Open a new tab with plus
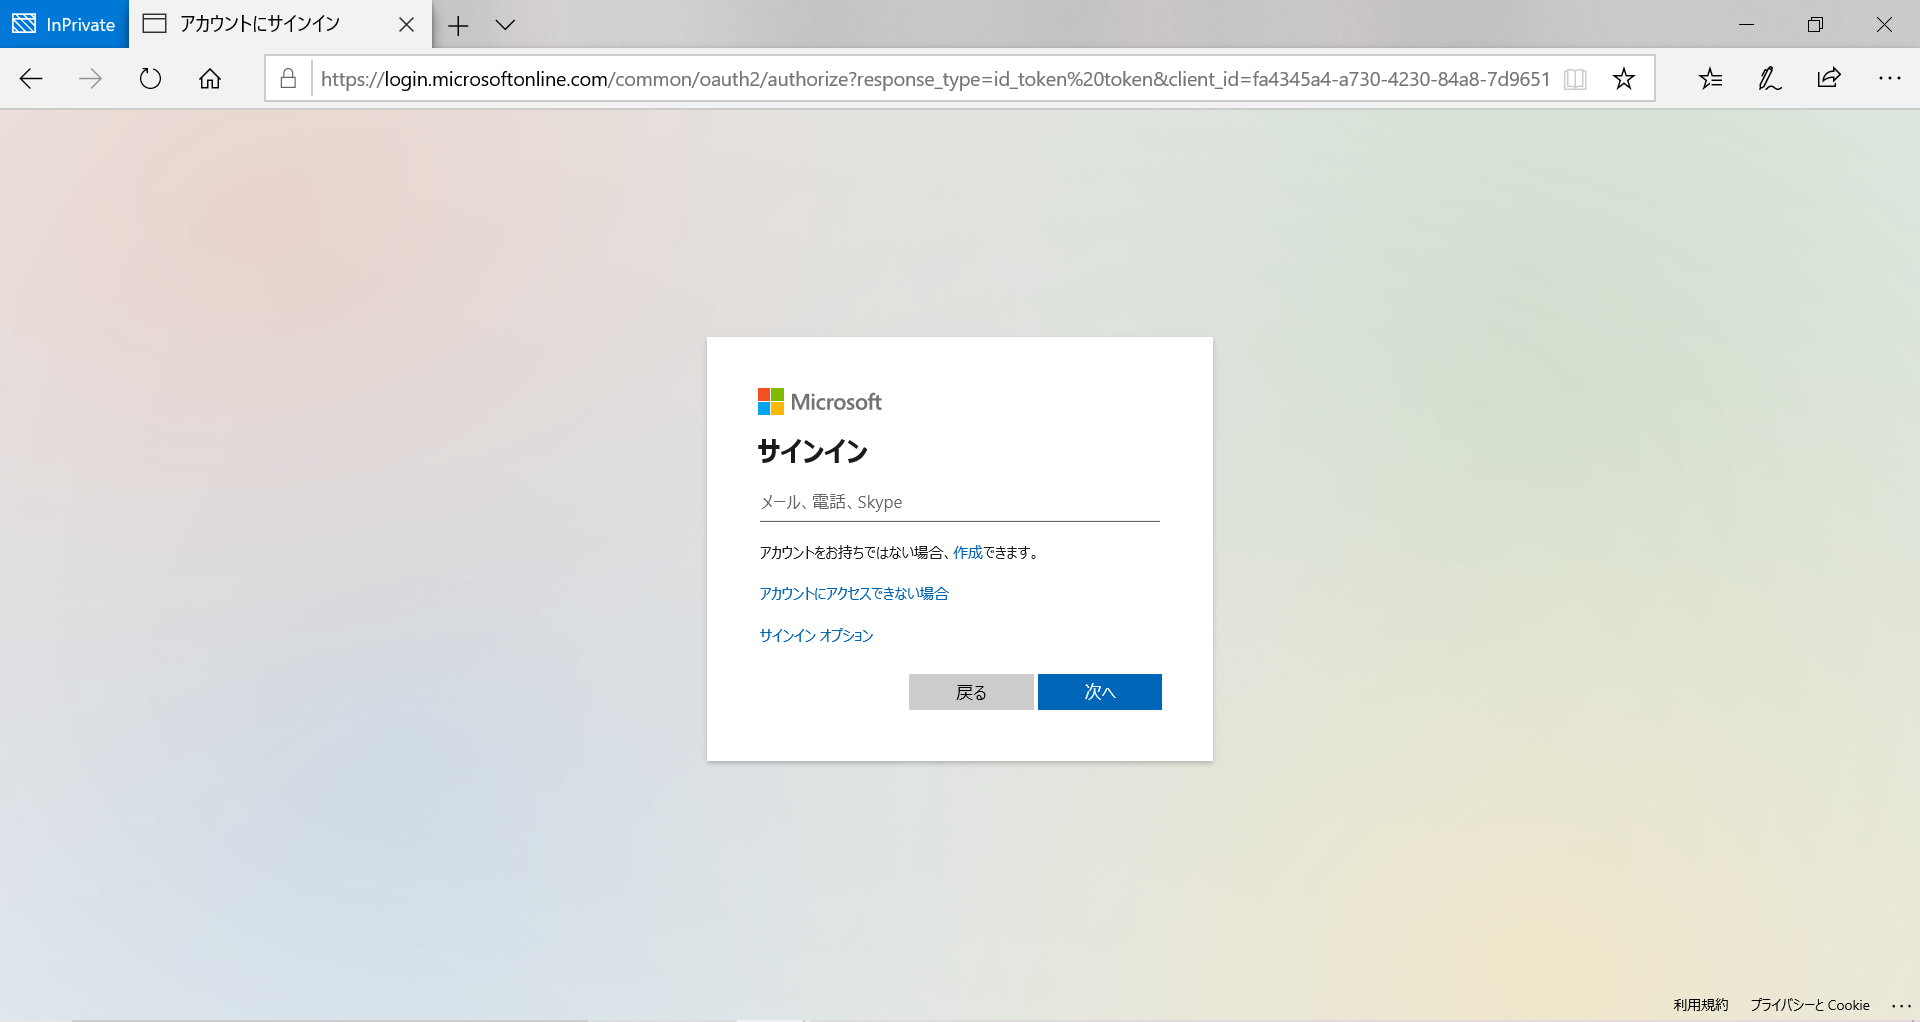1920x1022 pixels. click(458, 25)
